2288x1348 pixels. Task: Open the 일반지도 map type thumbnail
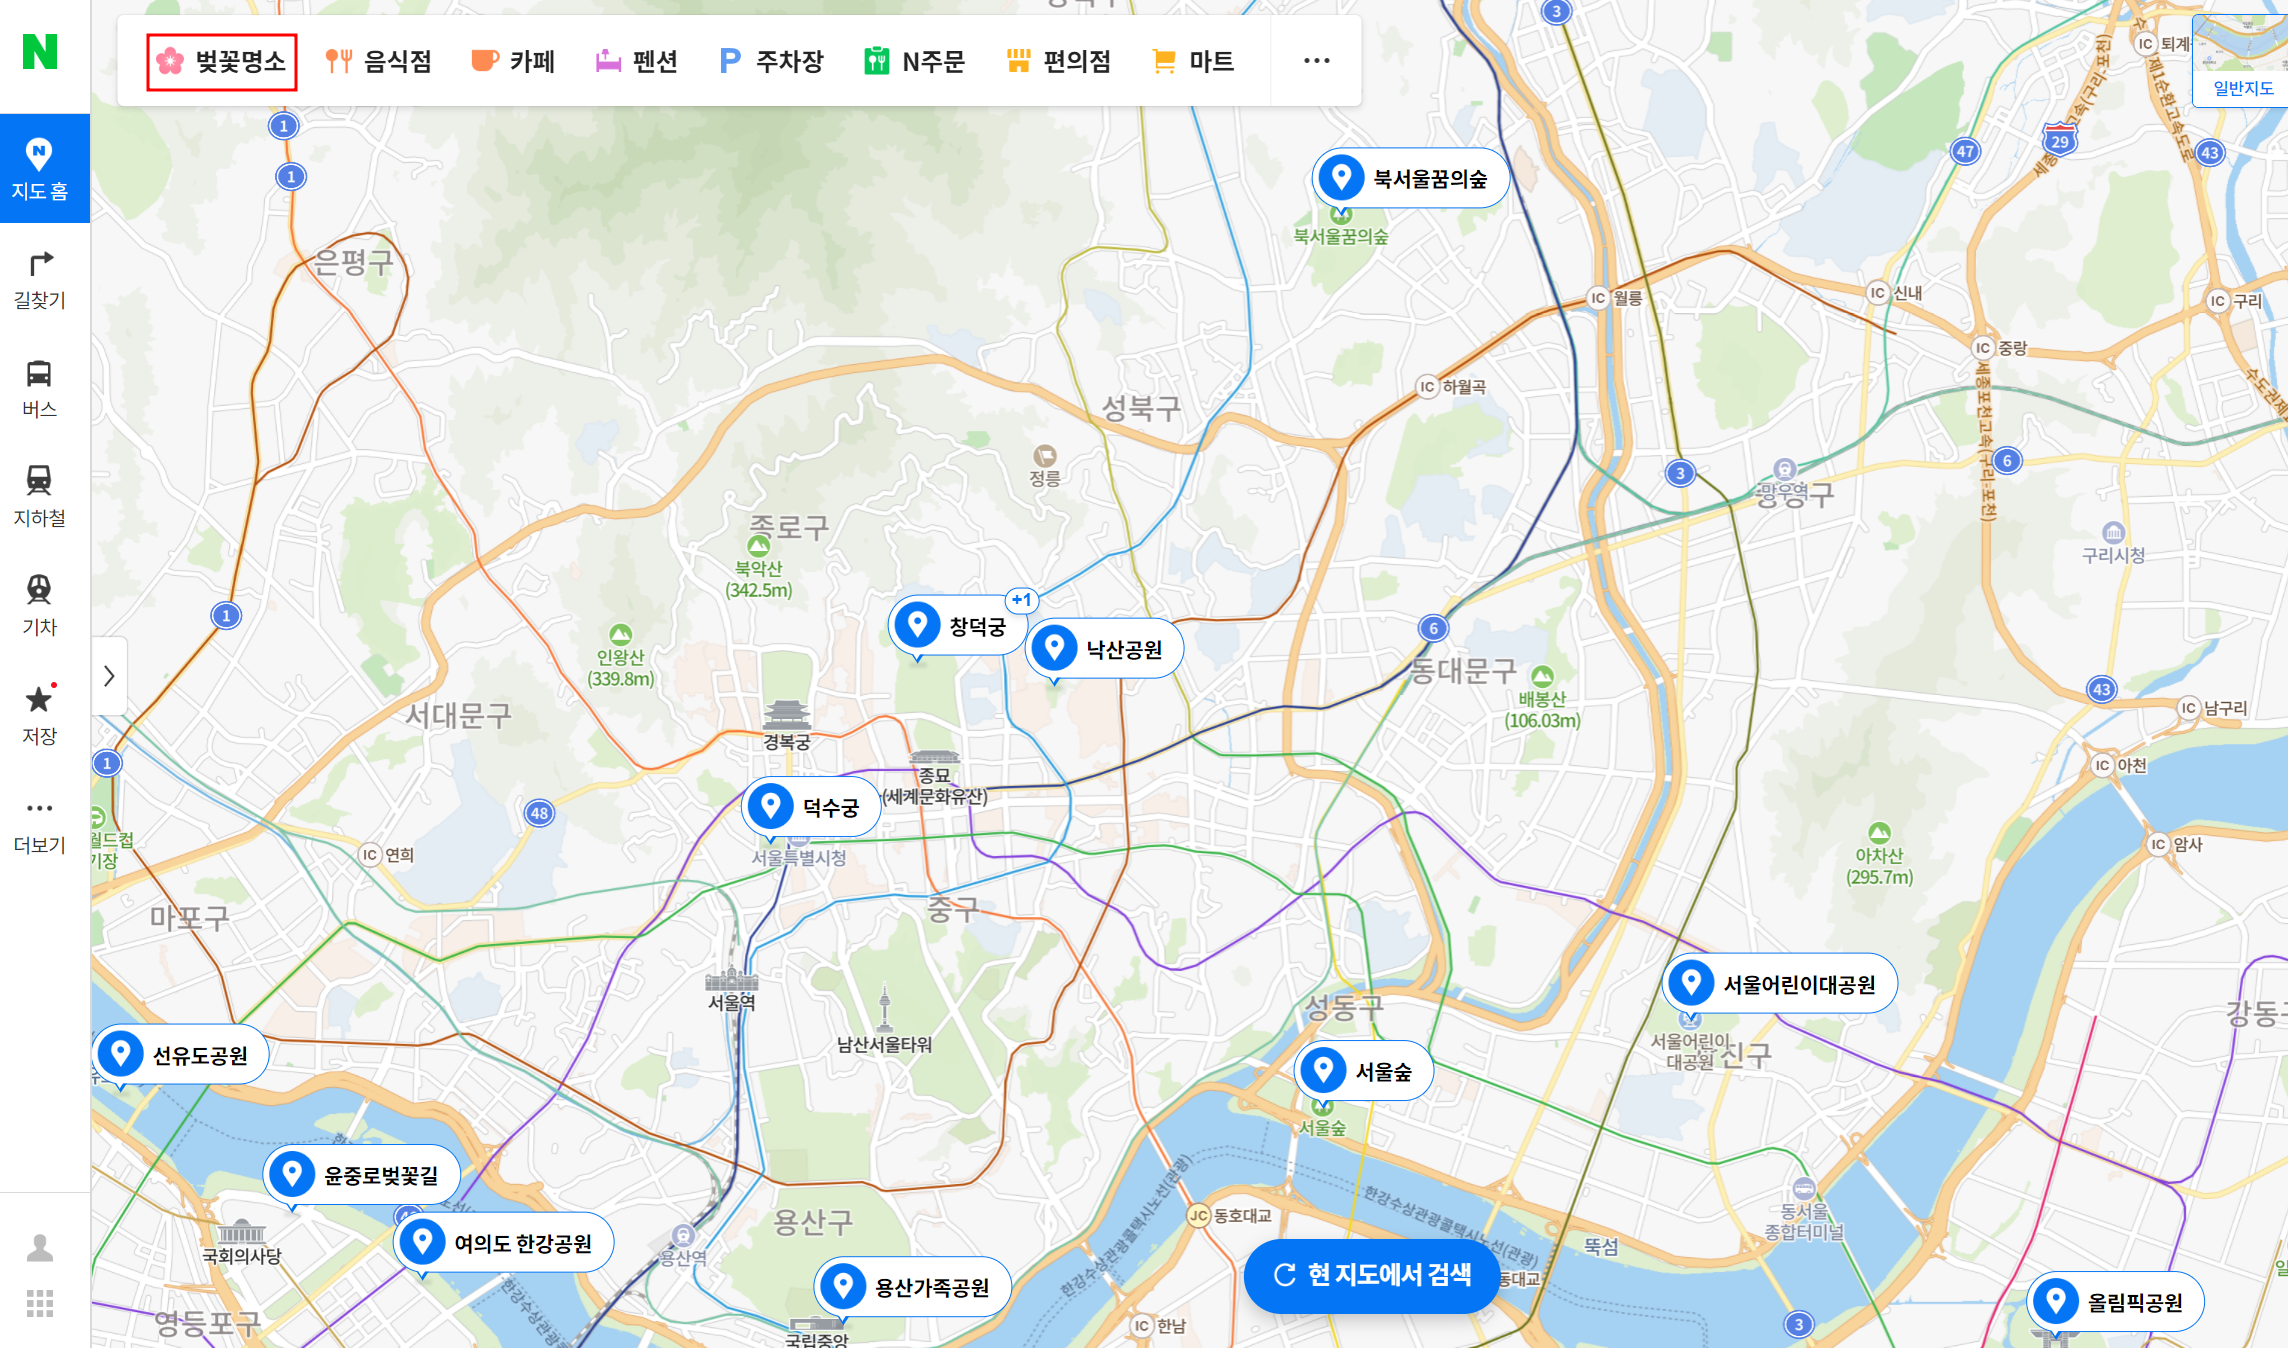pyautogui.click(x=2242, y=60)
